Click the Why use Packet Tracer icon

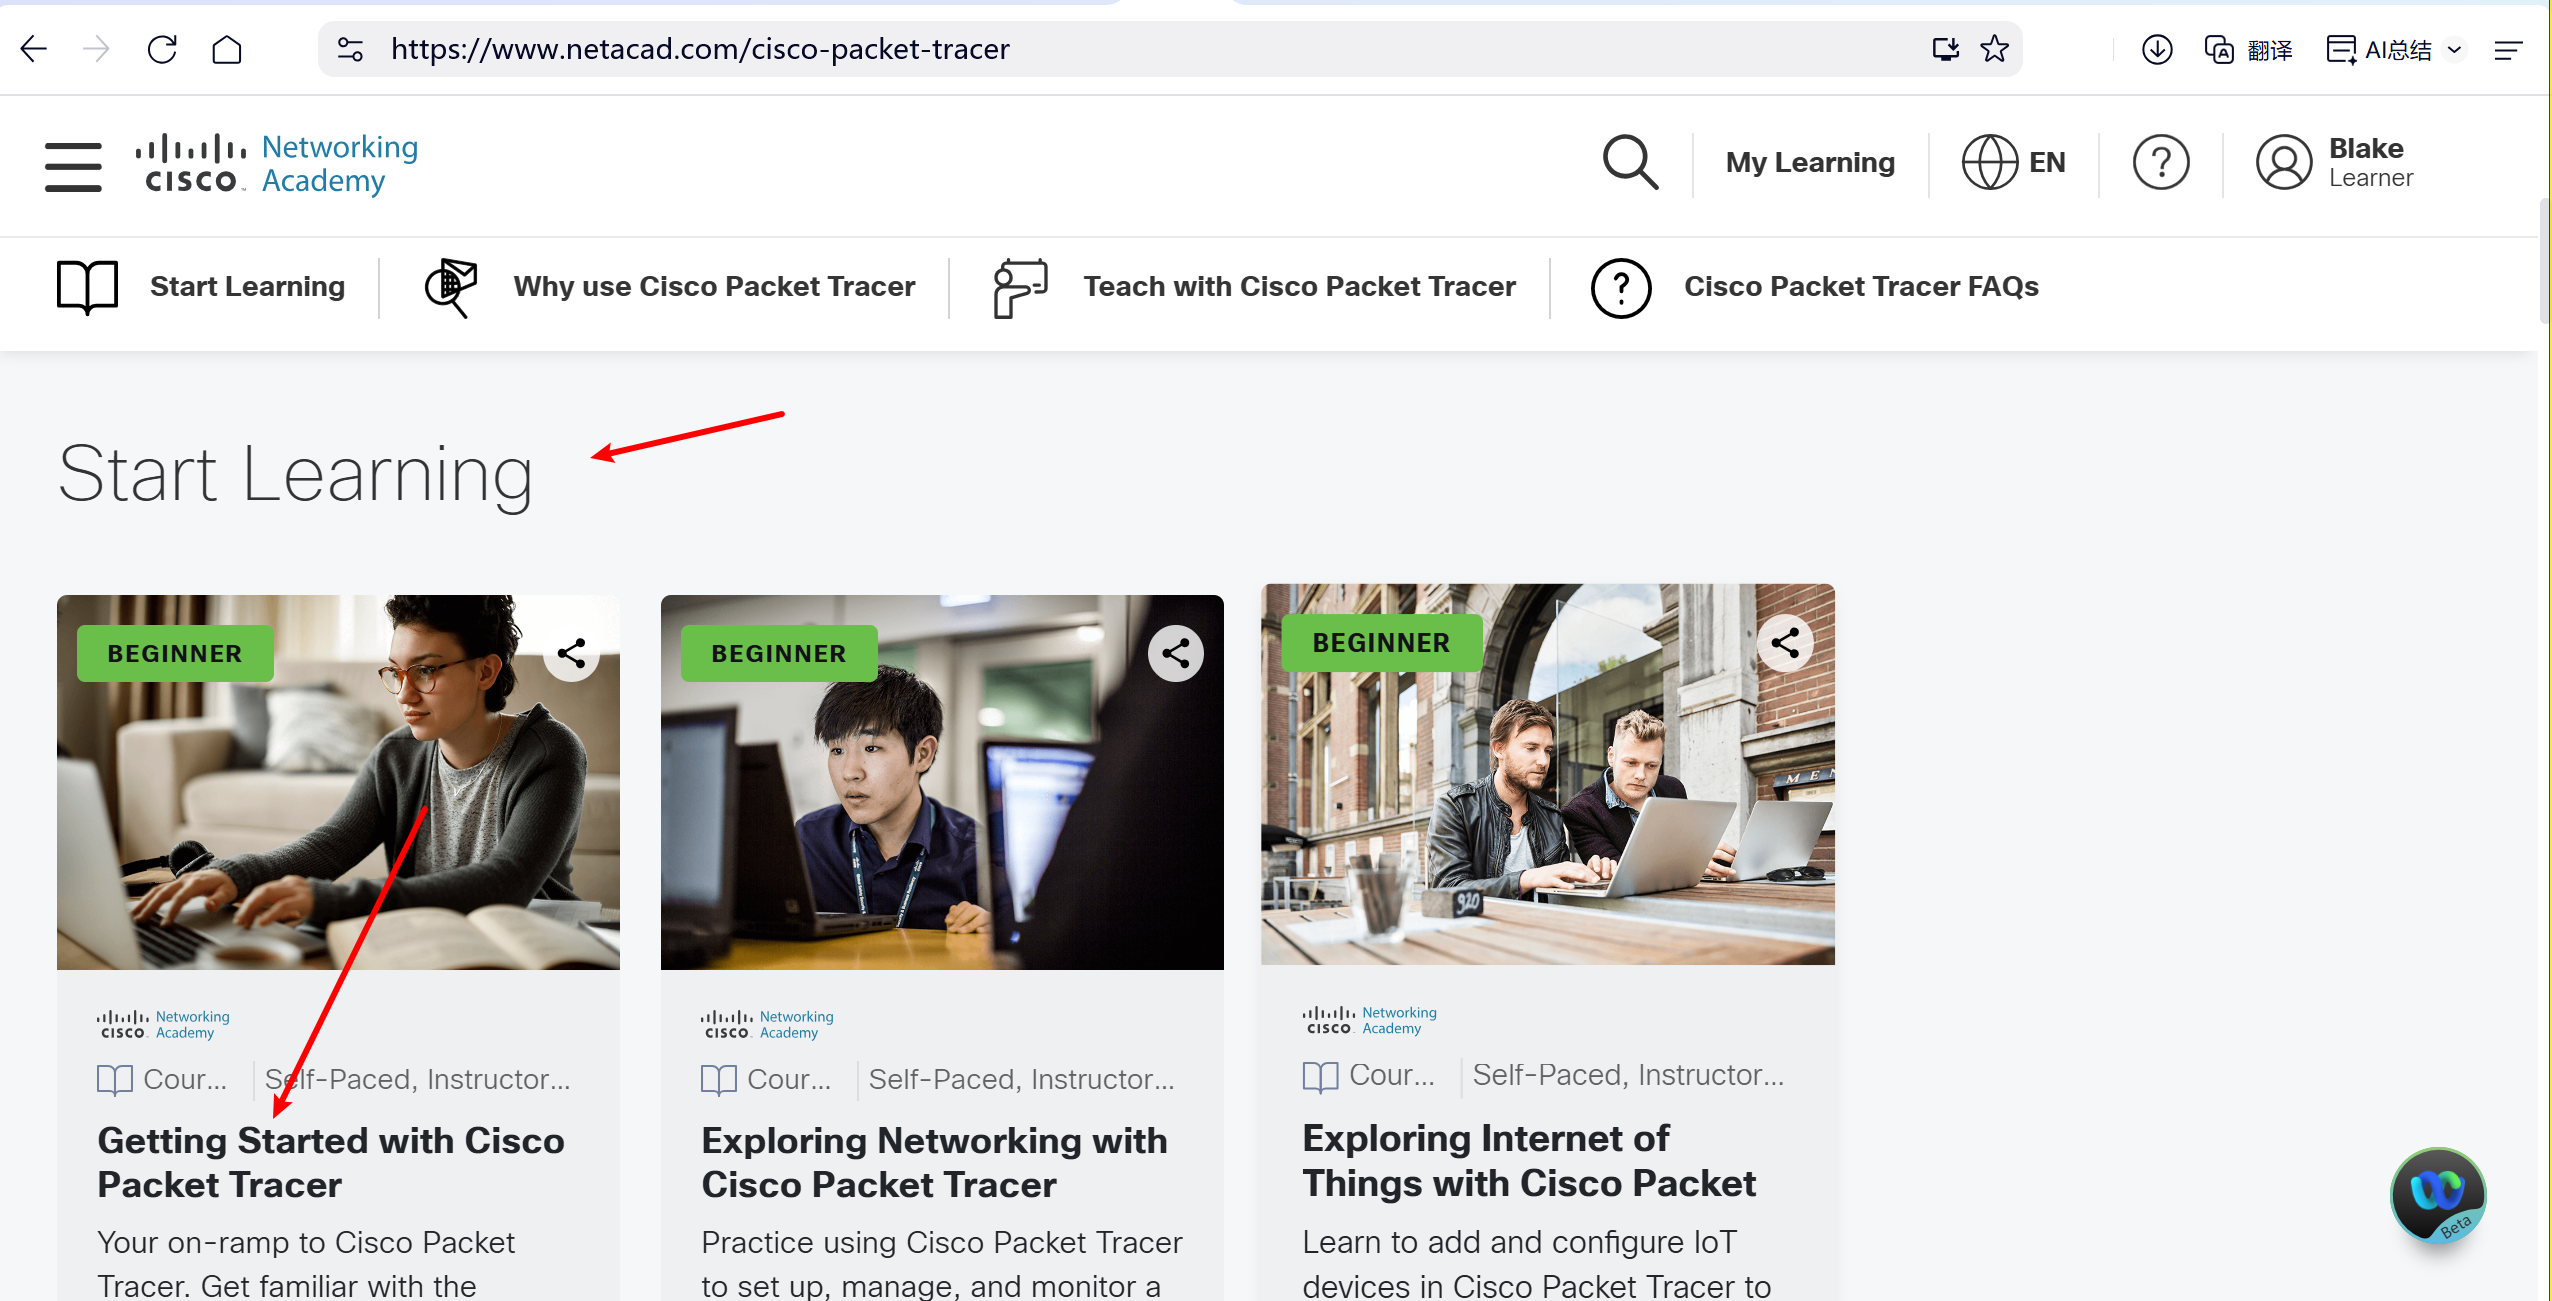(x=451, y=287)
